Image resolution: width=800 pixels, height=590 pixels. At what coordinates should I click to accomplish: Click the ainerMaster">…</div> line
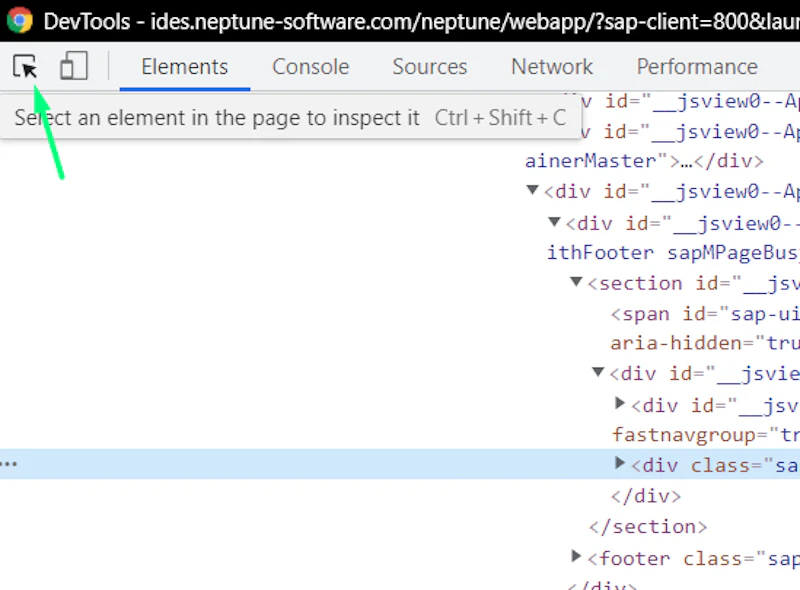tap(644, 161)
